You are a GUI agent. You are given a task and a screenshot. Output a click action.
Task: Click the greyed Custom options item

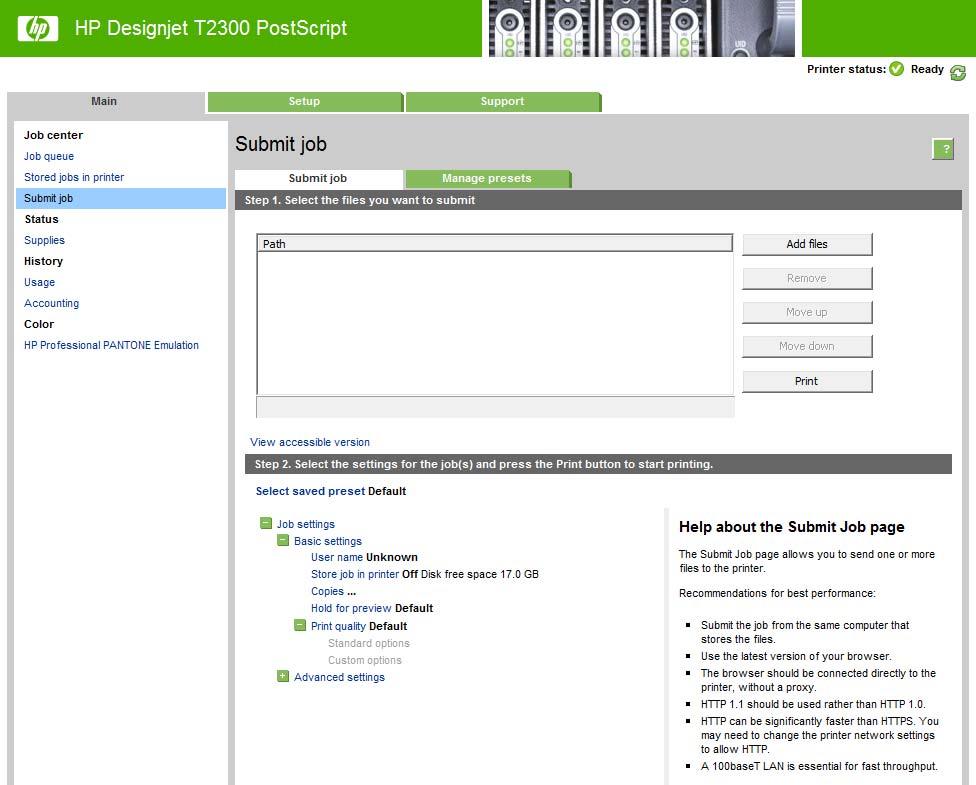click(x=365, y=660)
